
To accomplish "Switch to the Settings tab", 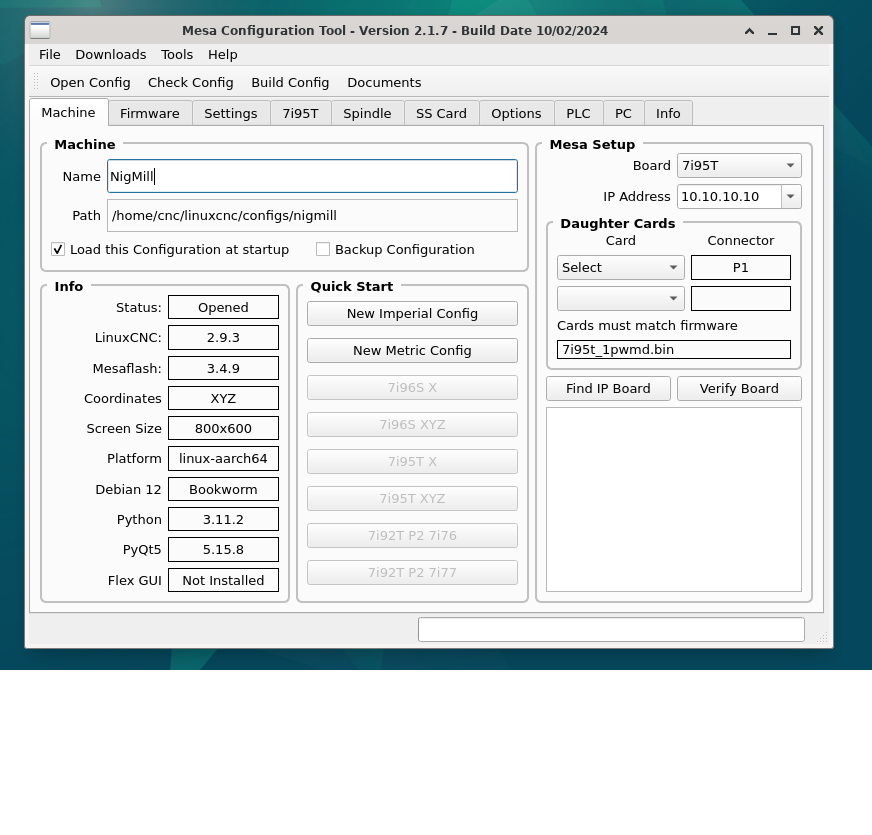I will pyautogui.click(x=231, y=113).
